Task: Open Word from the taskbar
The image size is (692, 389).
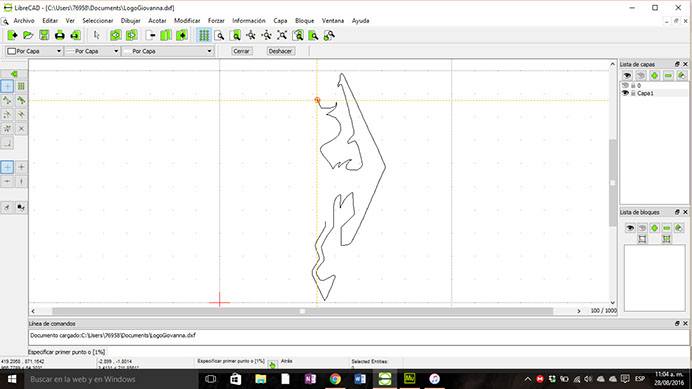Action: 360,379
